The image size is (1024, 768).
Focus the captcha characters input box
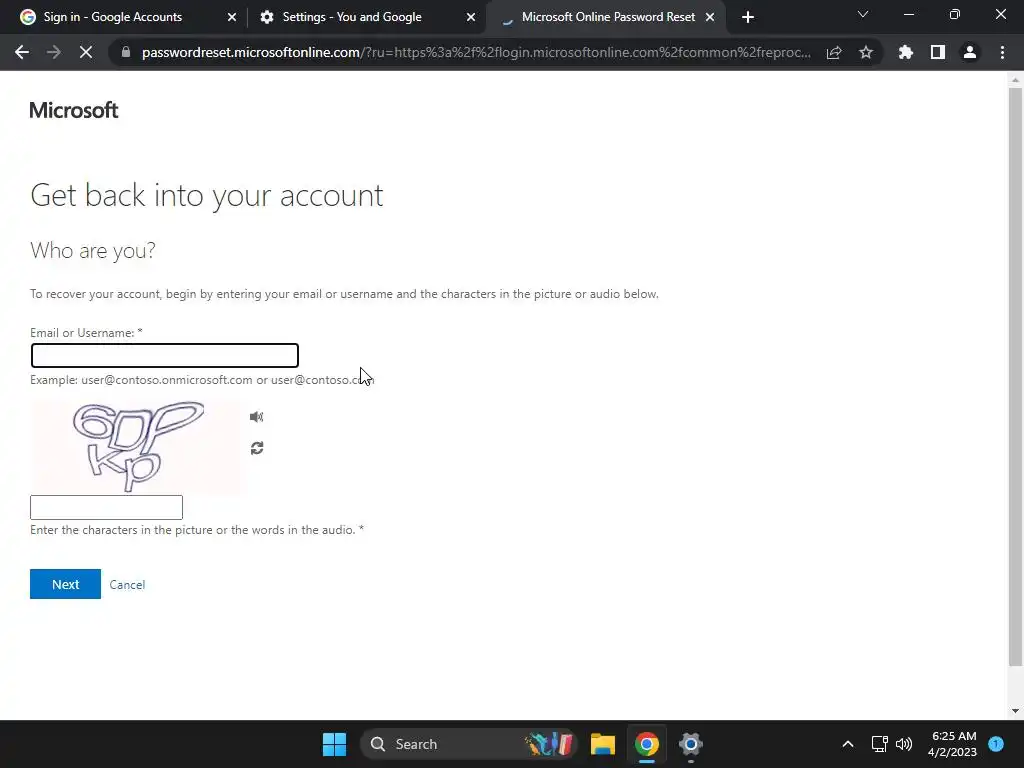pos(106,507)
